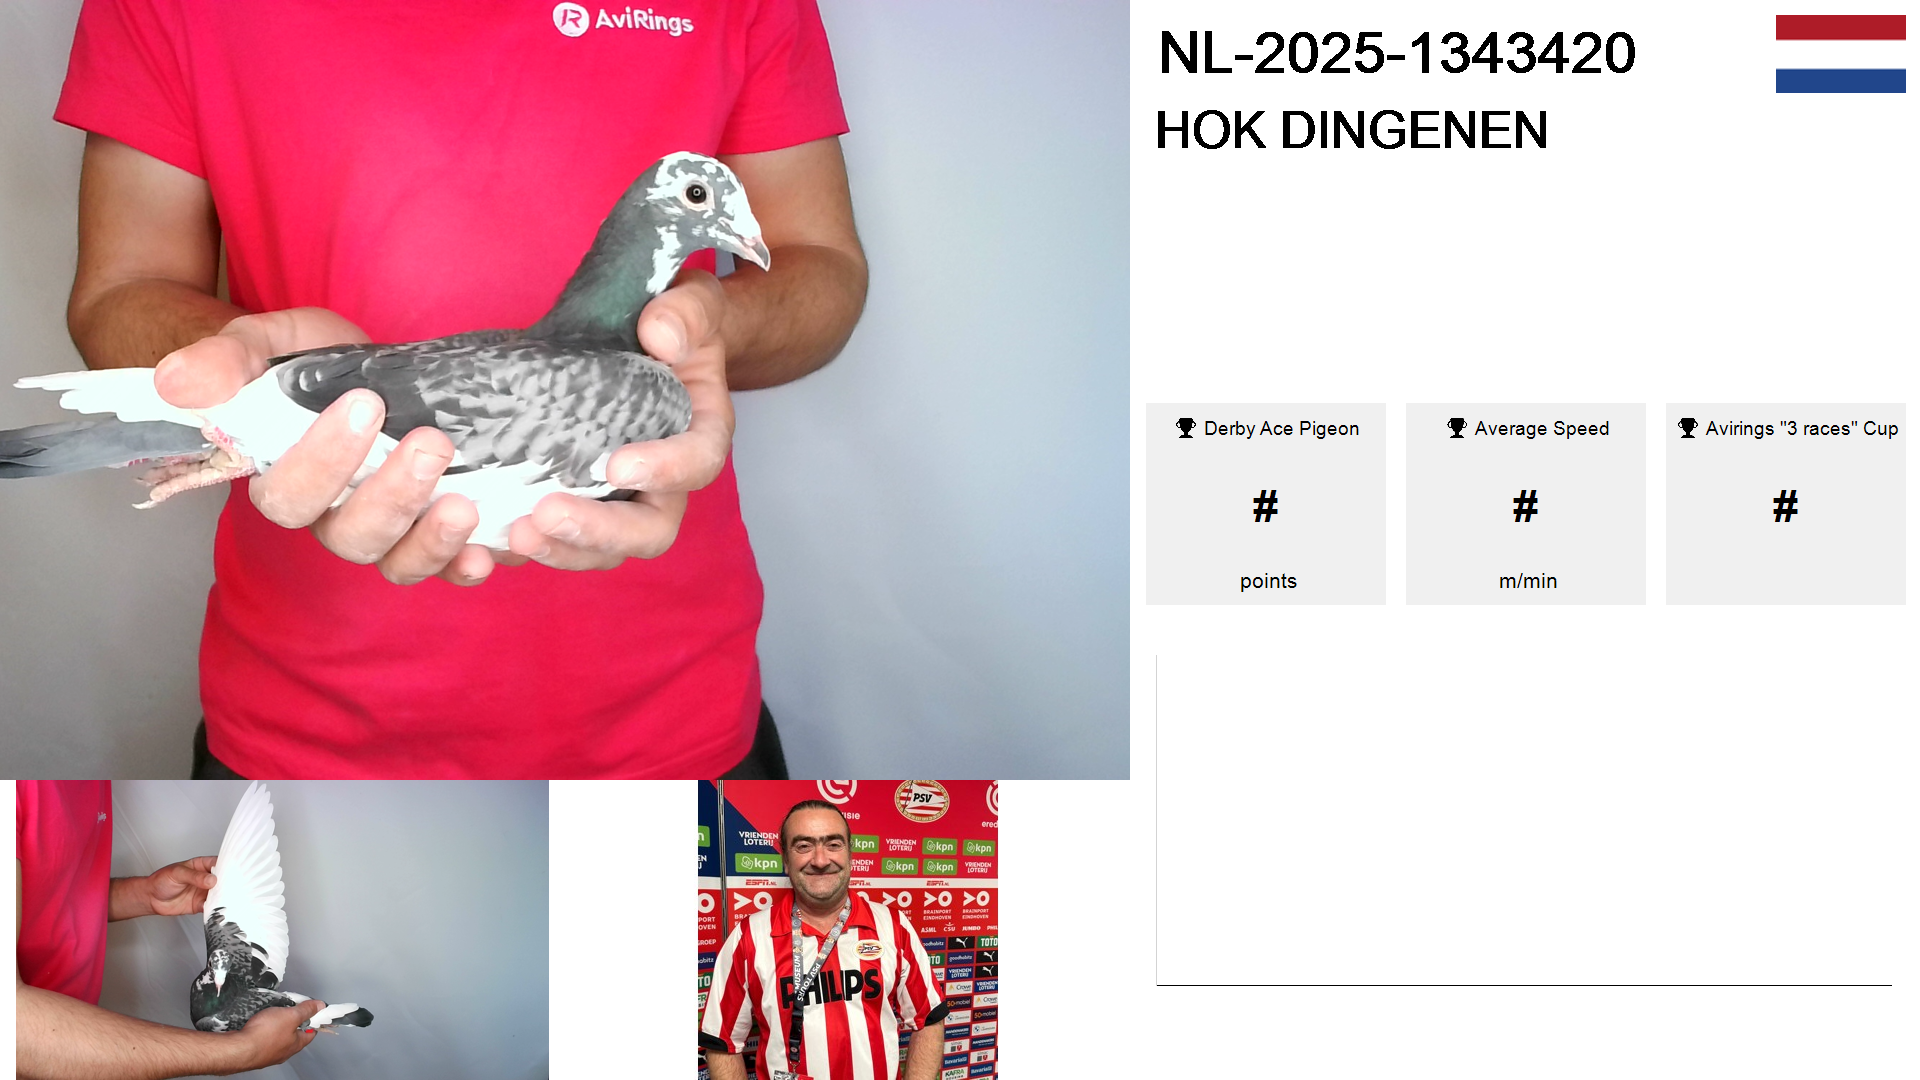Click the Average Speed trophy icon
This screenshot has width=1920, height=1080.
coord(1457,428)
